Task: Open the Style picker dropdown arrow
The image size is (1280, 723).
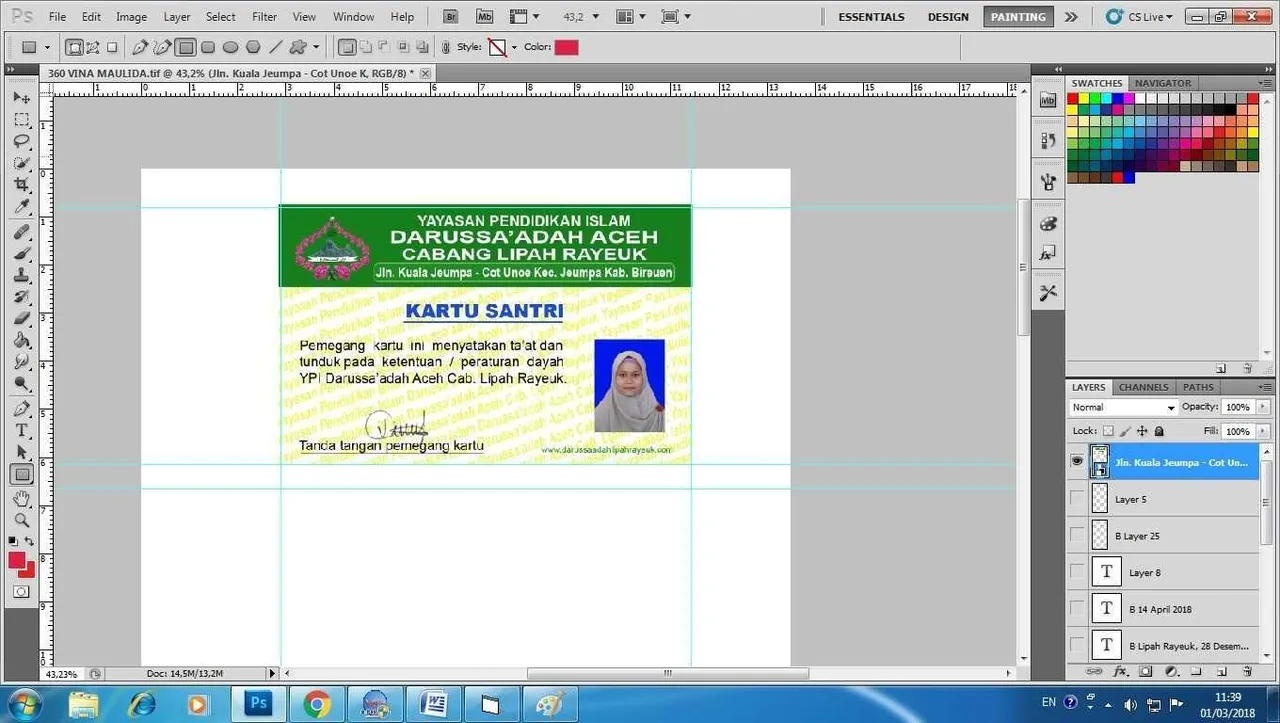Action: [x=514, y=47]
